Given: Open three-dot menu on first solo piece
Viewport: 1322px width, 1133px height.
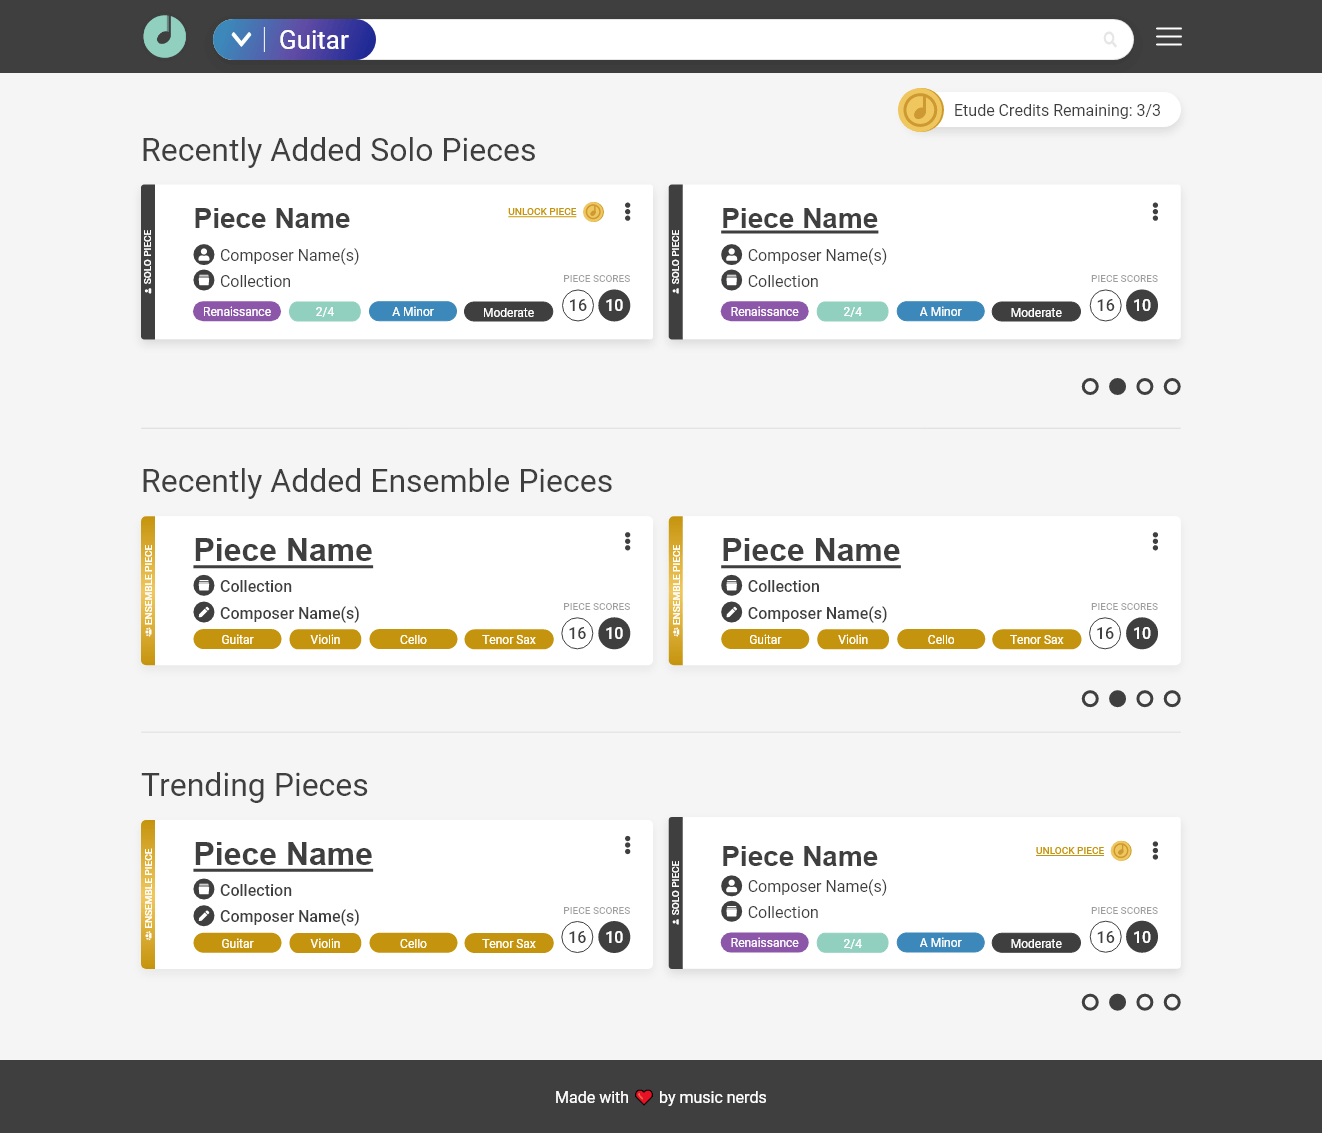Looking at the screenshot, I should 627,212.
